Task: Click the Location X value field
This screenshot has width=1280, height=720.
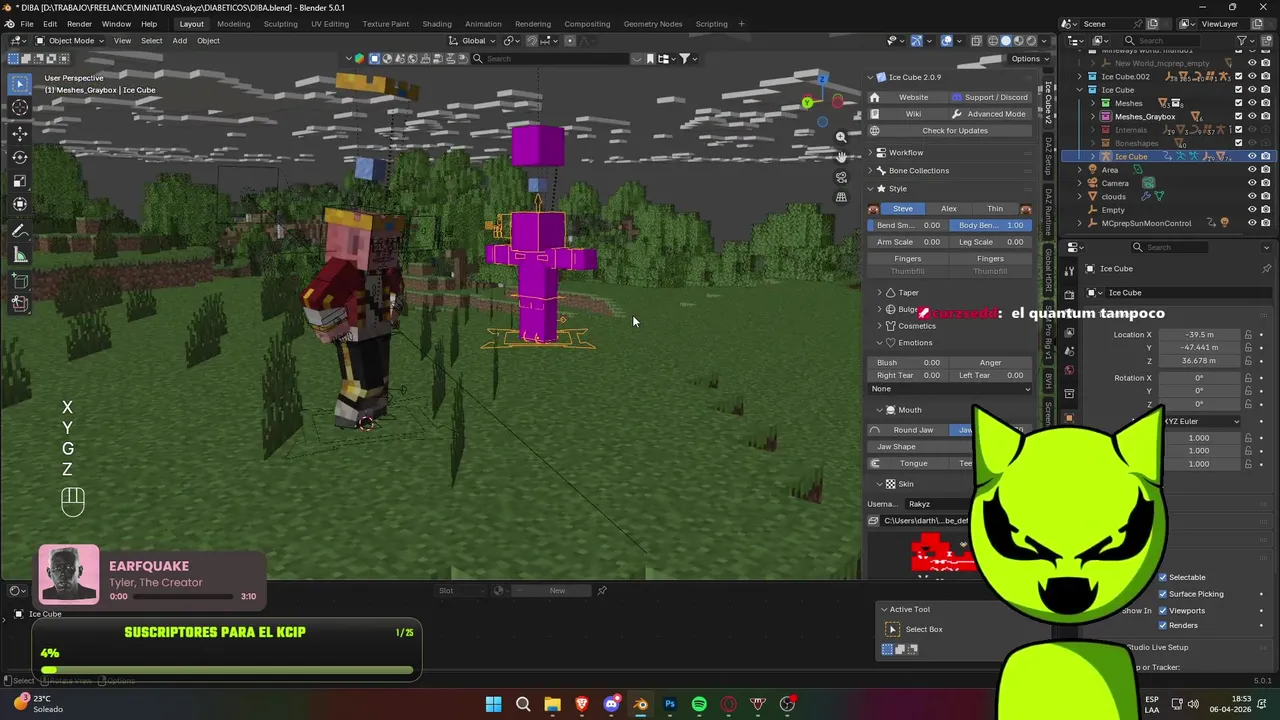Action: [x=1199, y=335]
